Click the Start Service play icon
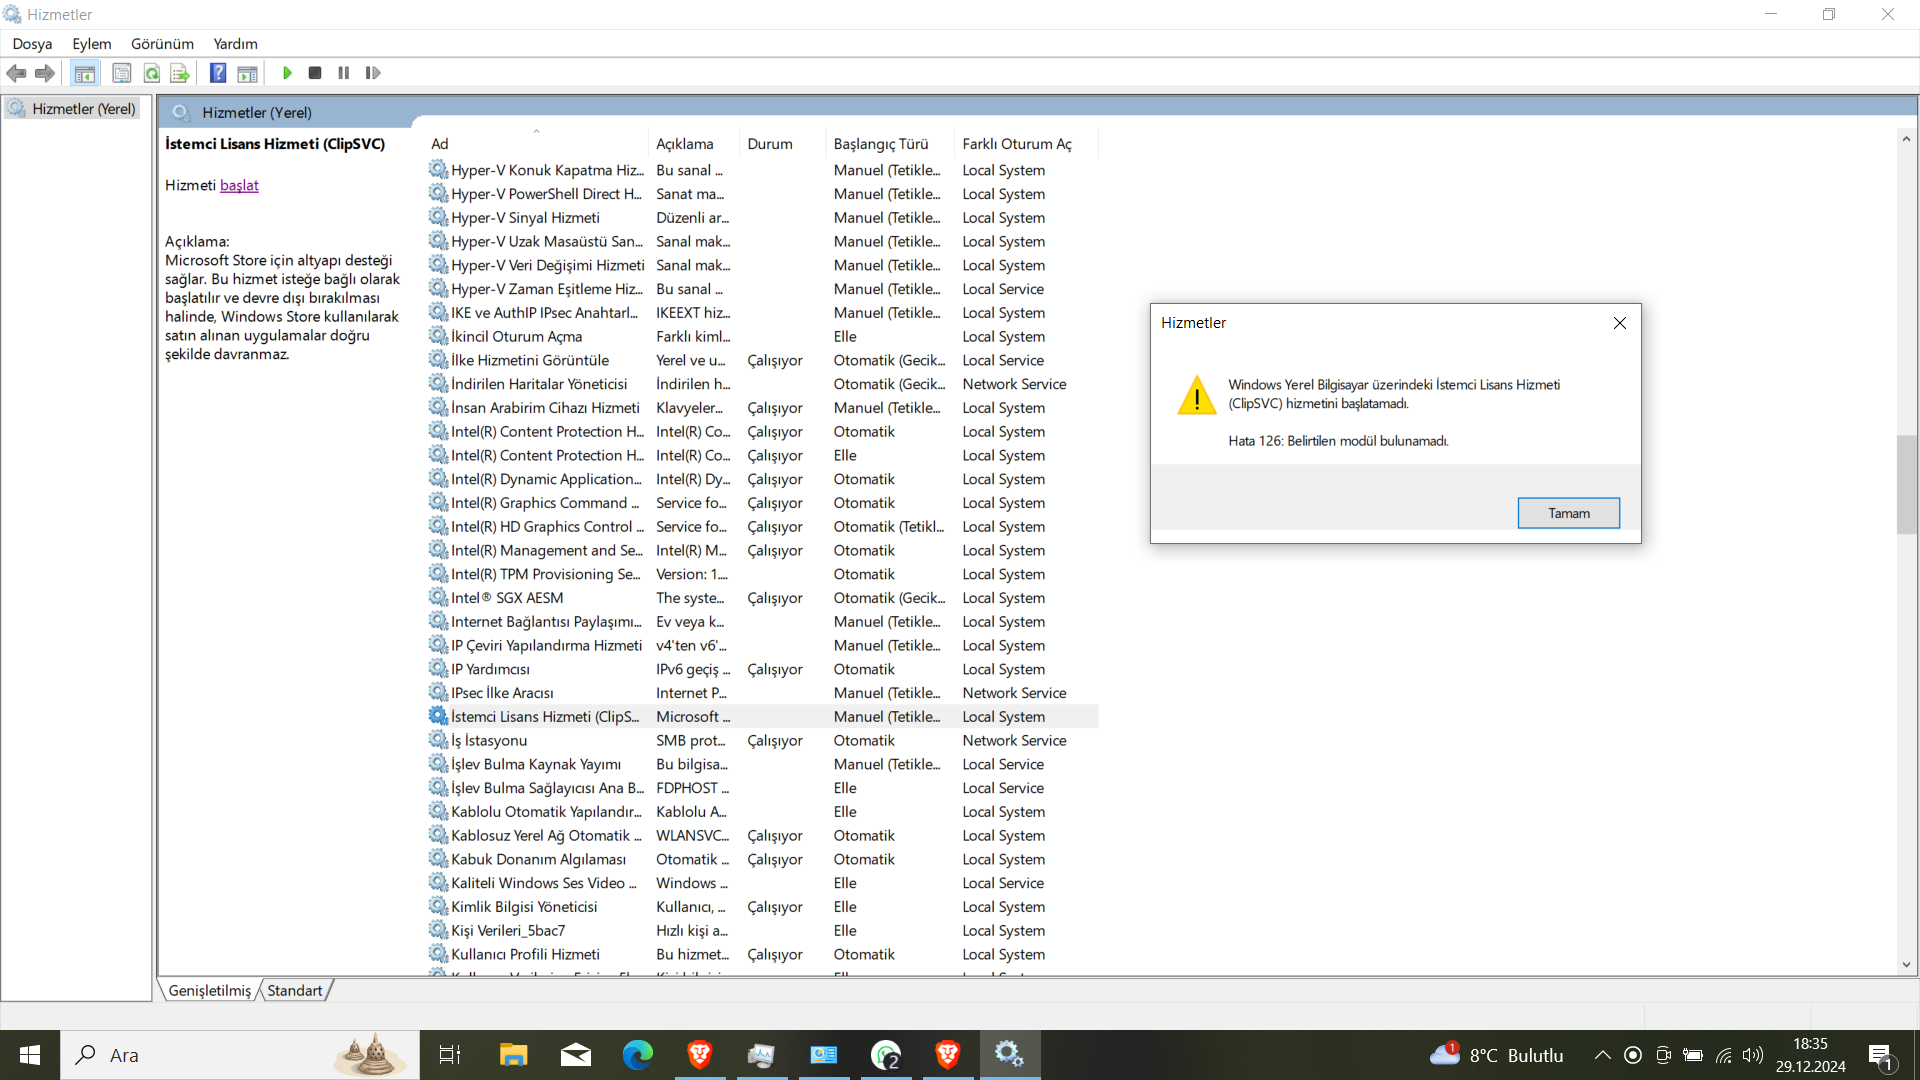1920x1080 pixels. (287, 73)
